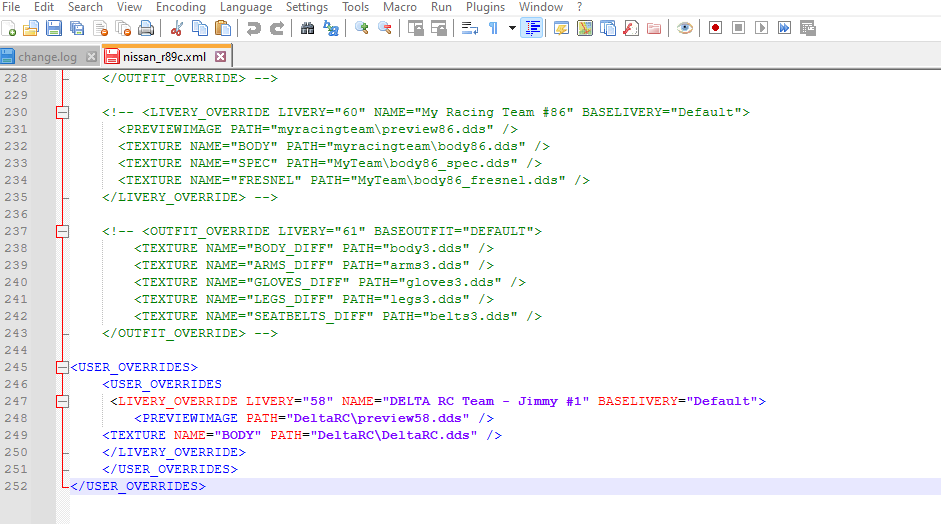
Task: Open Define your language icon
Action: 562,28
